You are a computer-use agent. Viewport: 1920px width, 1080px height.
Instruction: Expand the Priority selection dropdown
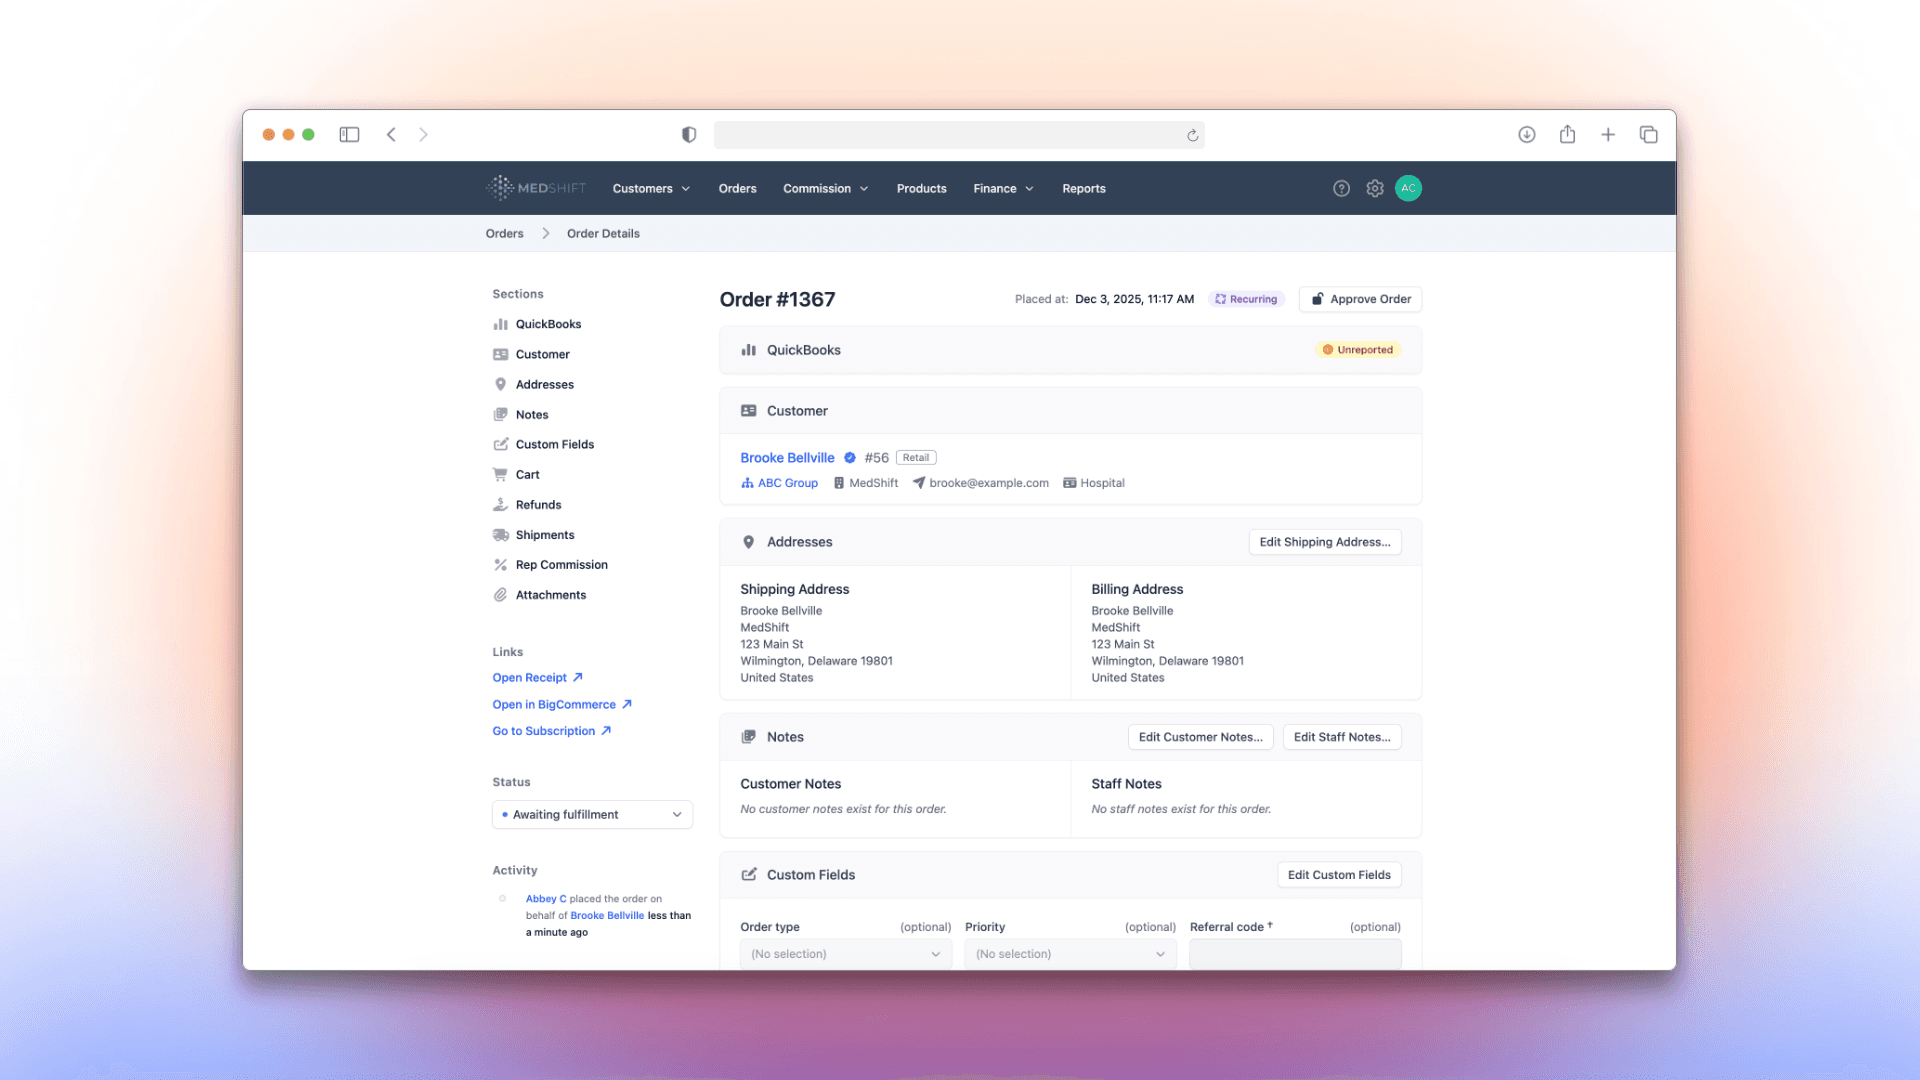pyautogui.click(x=1070, y=953)
